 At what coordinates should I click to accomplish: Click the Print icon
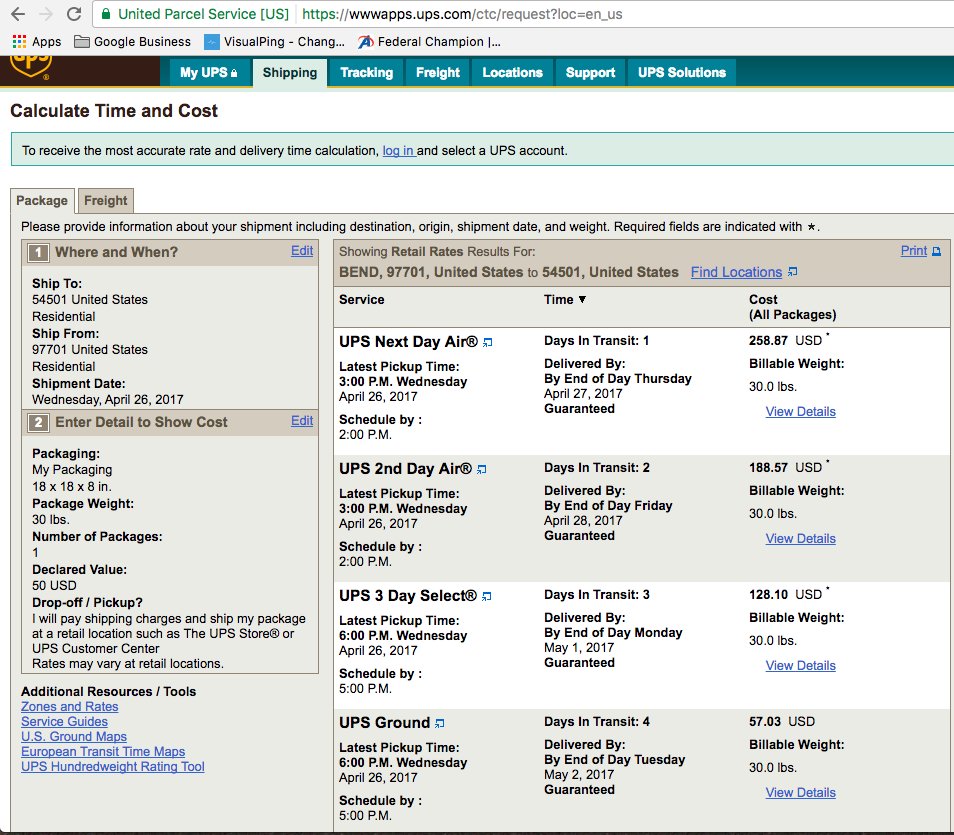936,251
